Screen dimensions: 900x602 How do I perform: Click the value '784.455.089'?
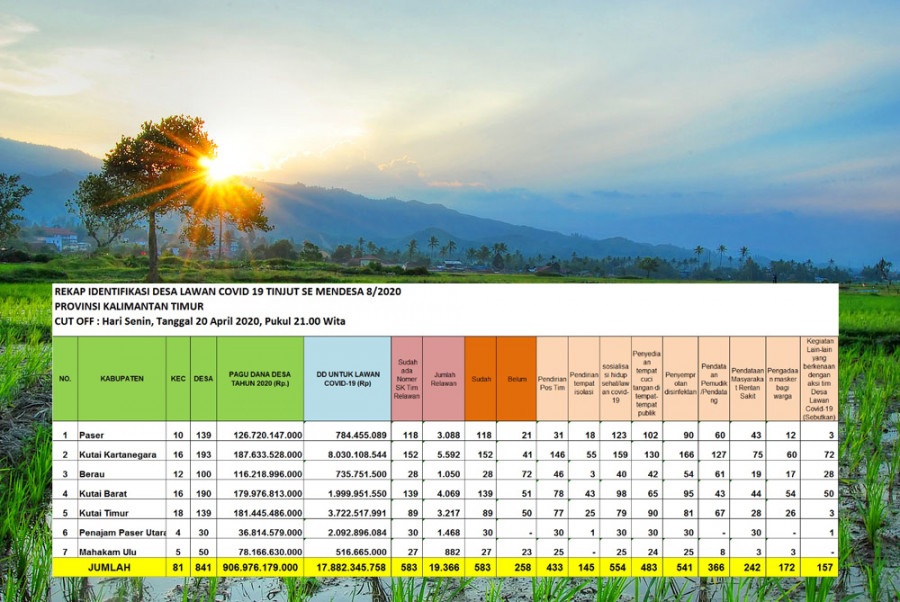(x=361, y=435)
